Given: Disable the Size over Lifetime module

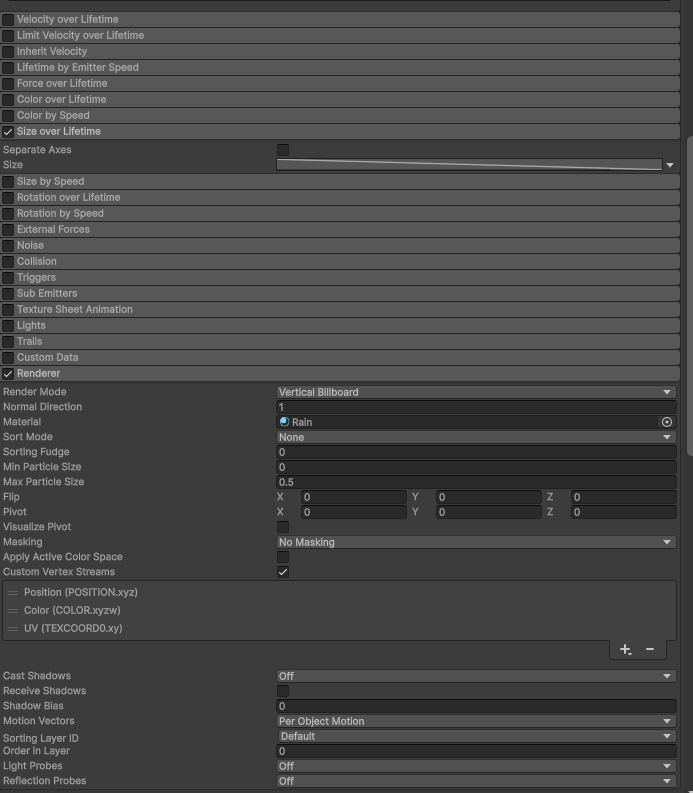Looking at the screenshot, I should (8, 132).
